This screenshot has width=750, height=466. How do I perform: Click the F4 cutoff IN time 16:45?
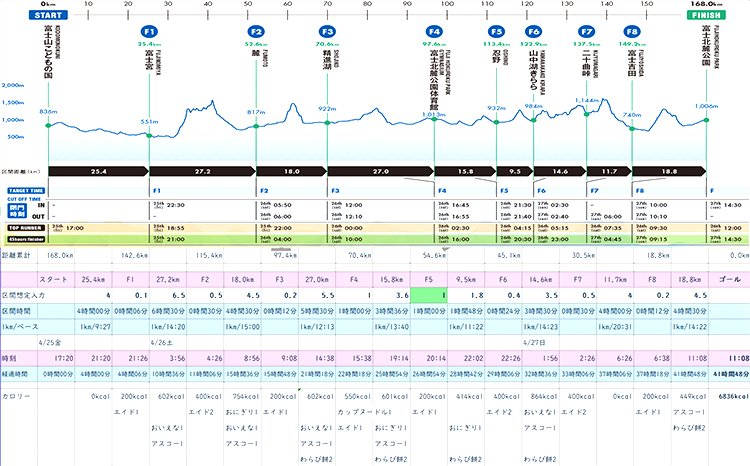460,205
